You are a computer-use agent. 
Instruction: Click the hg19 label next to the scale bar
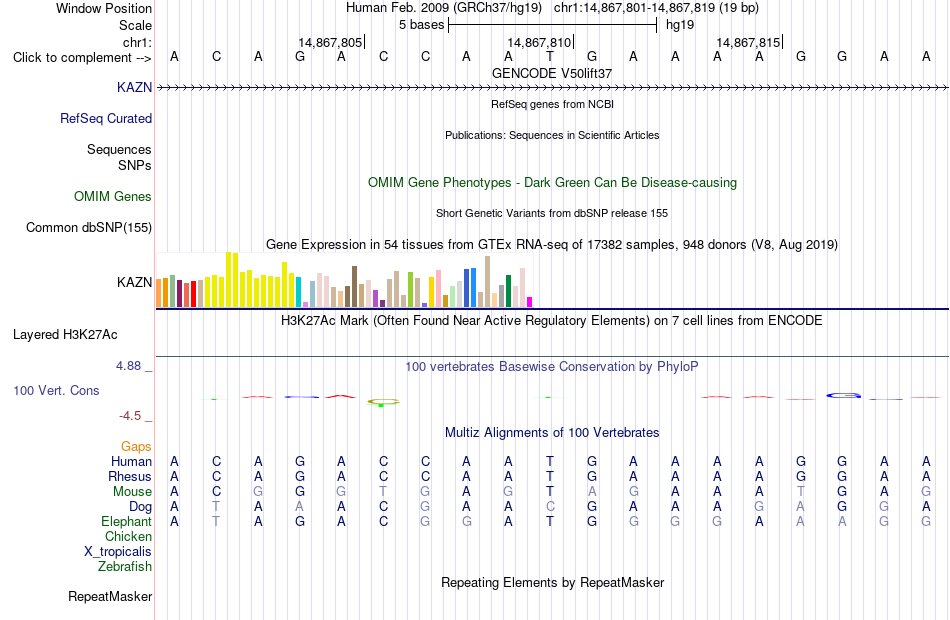pos(680,25)
